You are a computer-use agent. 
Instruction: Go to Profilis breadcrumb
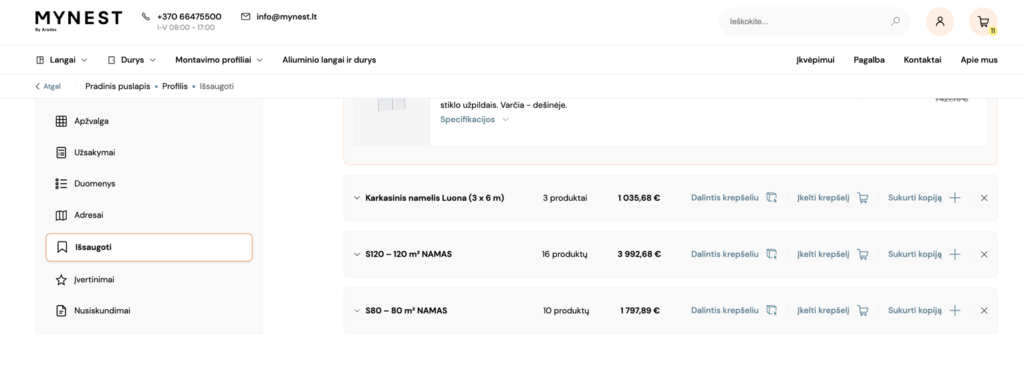(x=175, y=86)
